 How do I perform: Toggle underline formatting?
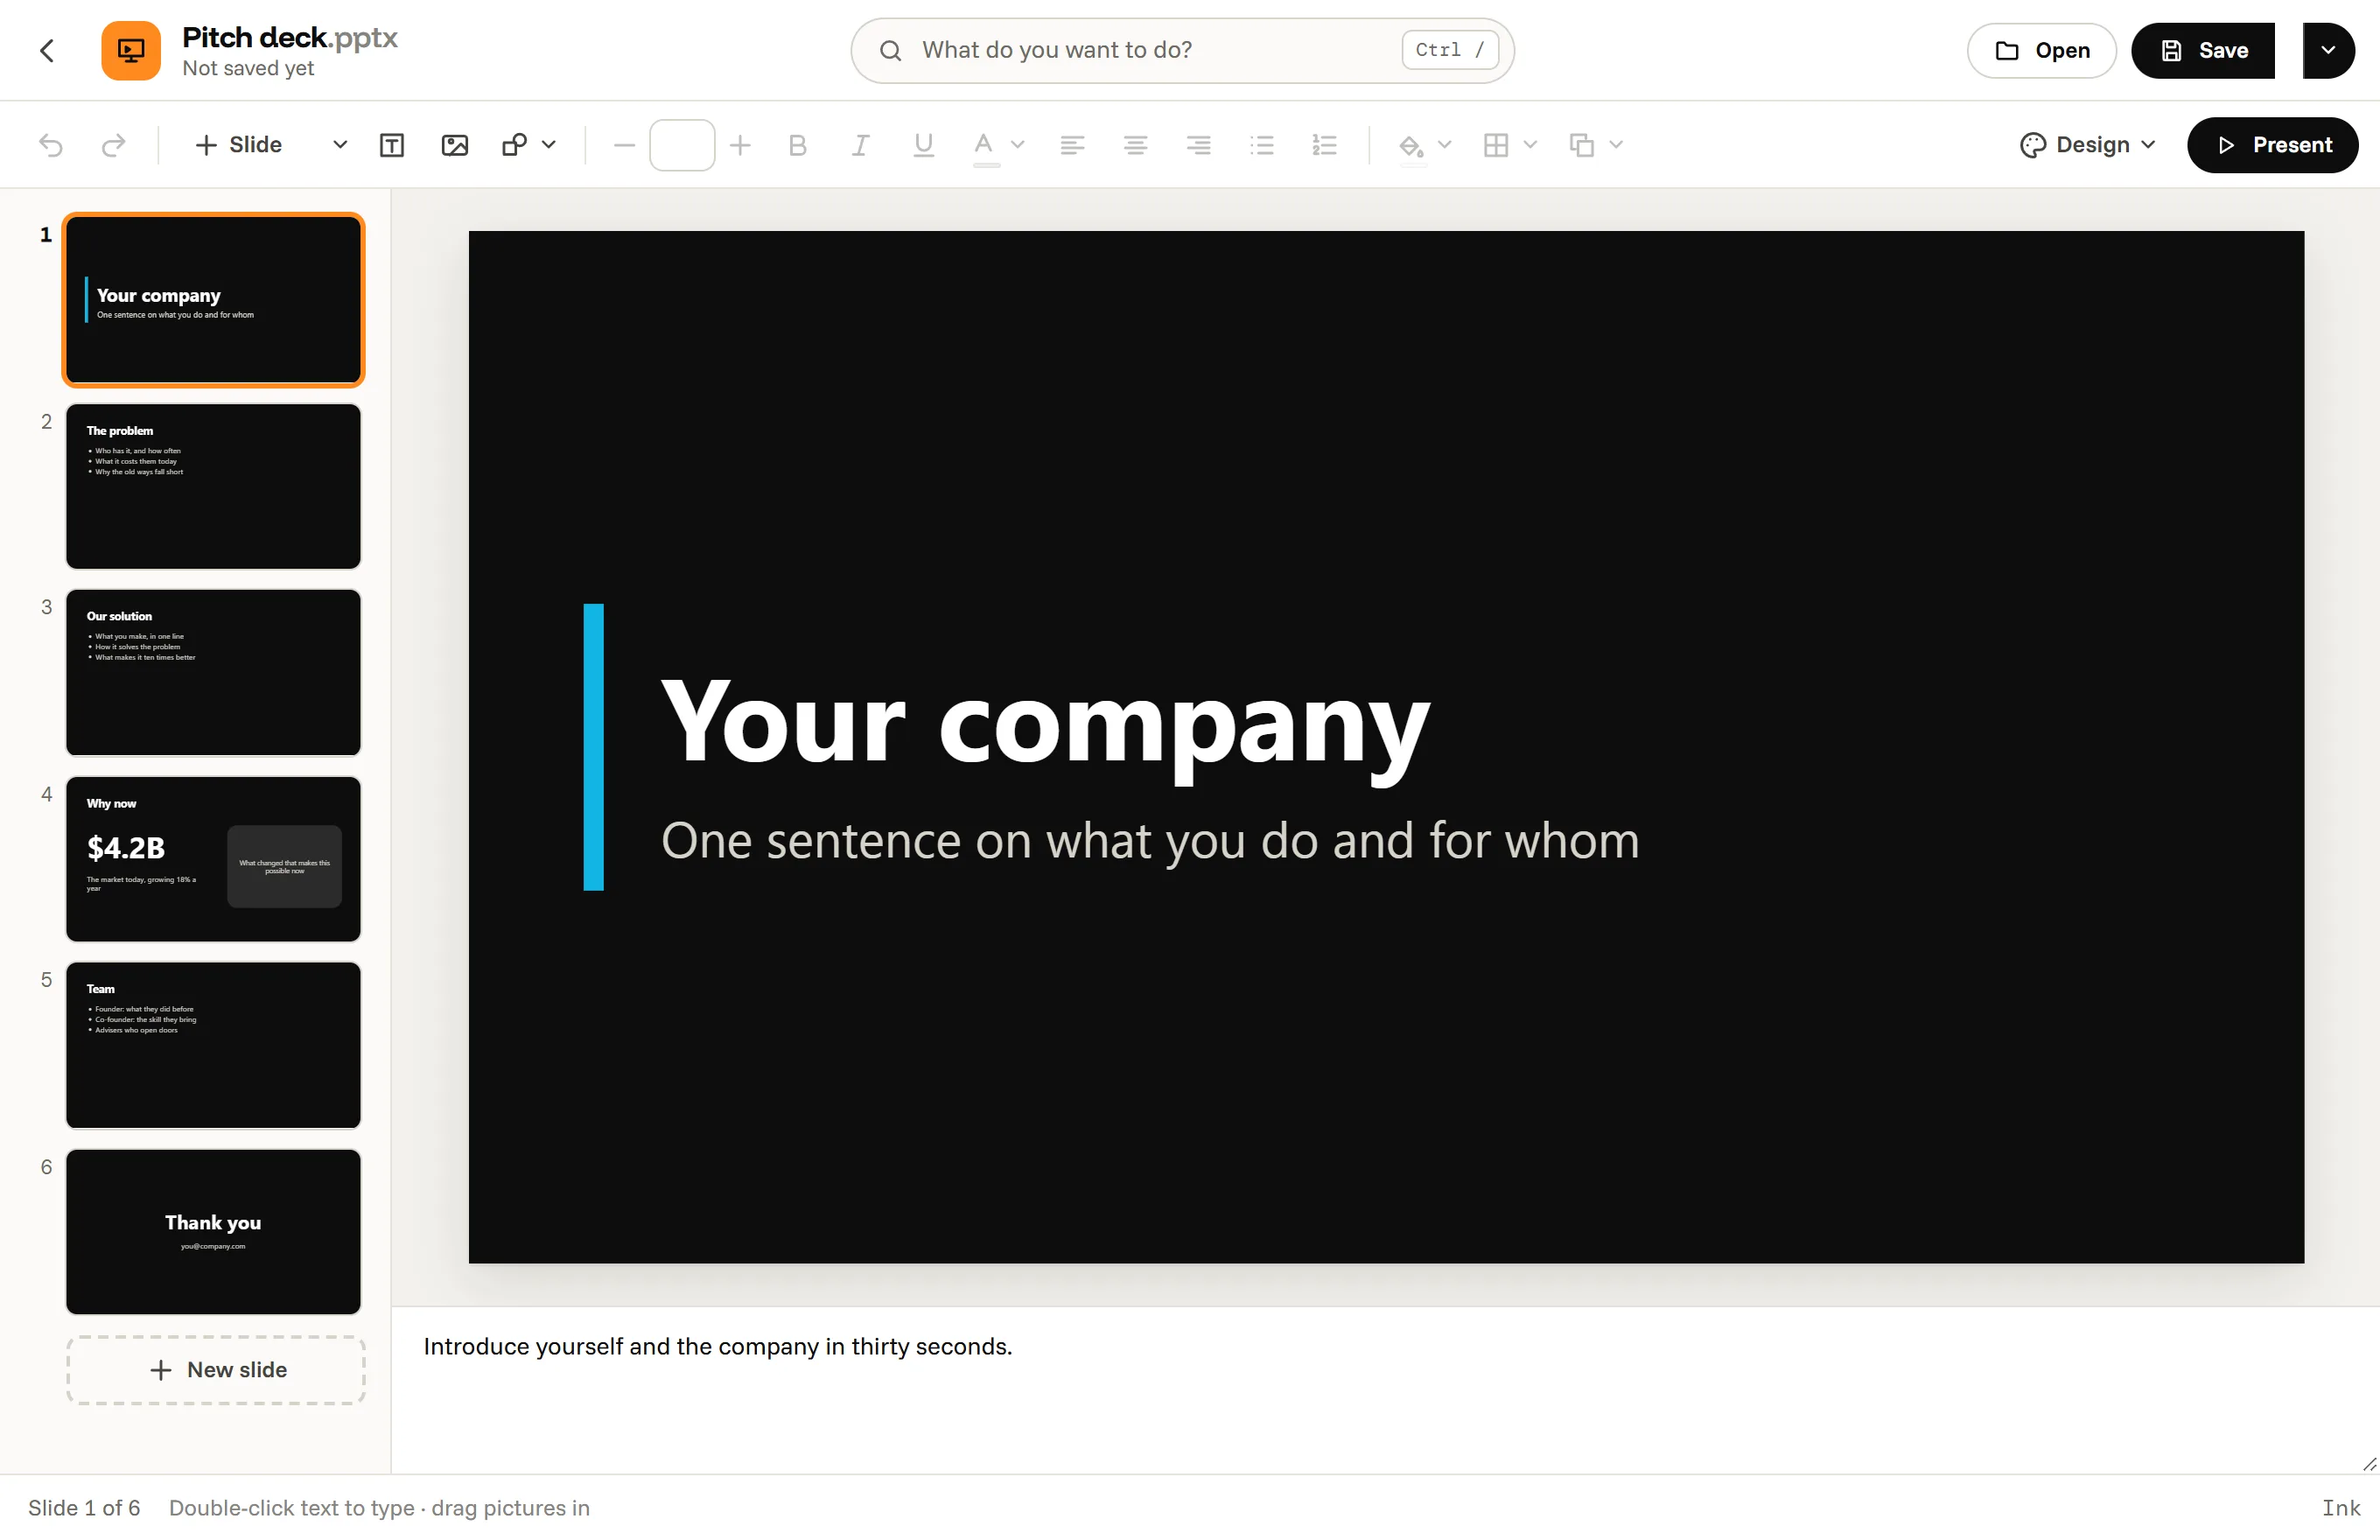[x=923, y=145]
